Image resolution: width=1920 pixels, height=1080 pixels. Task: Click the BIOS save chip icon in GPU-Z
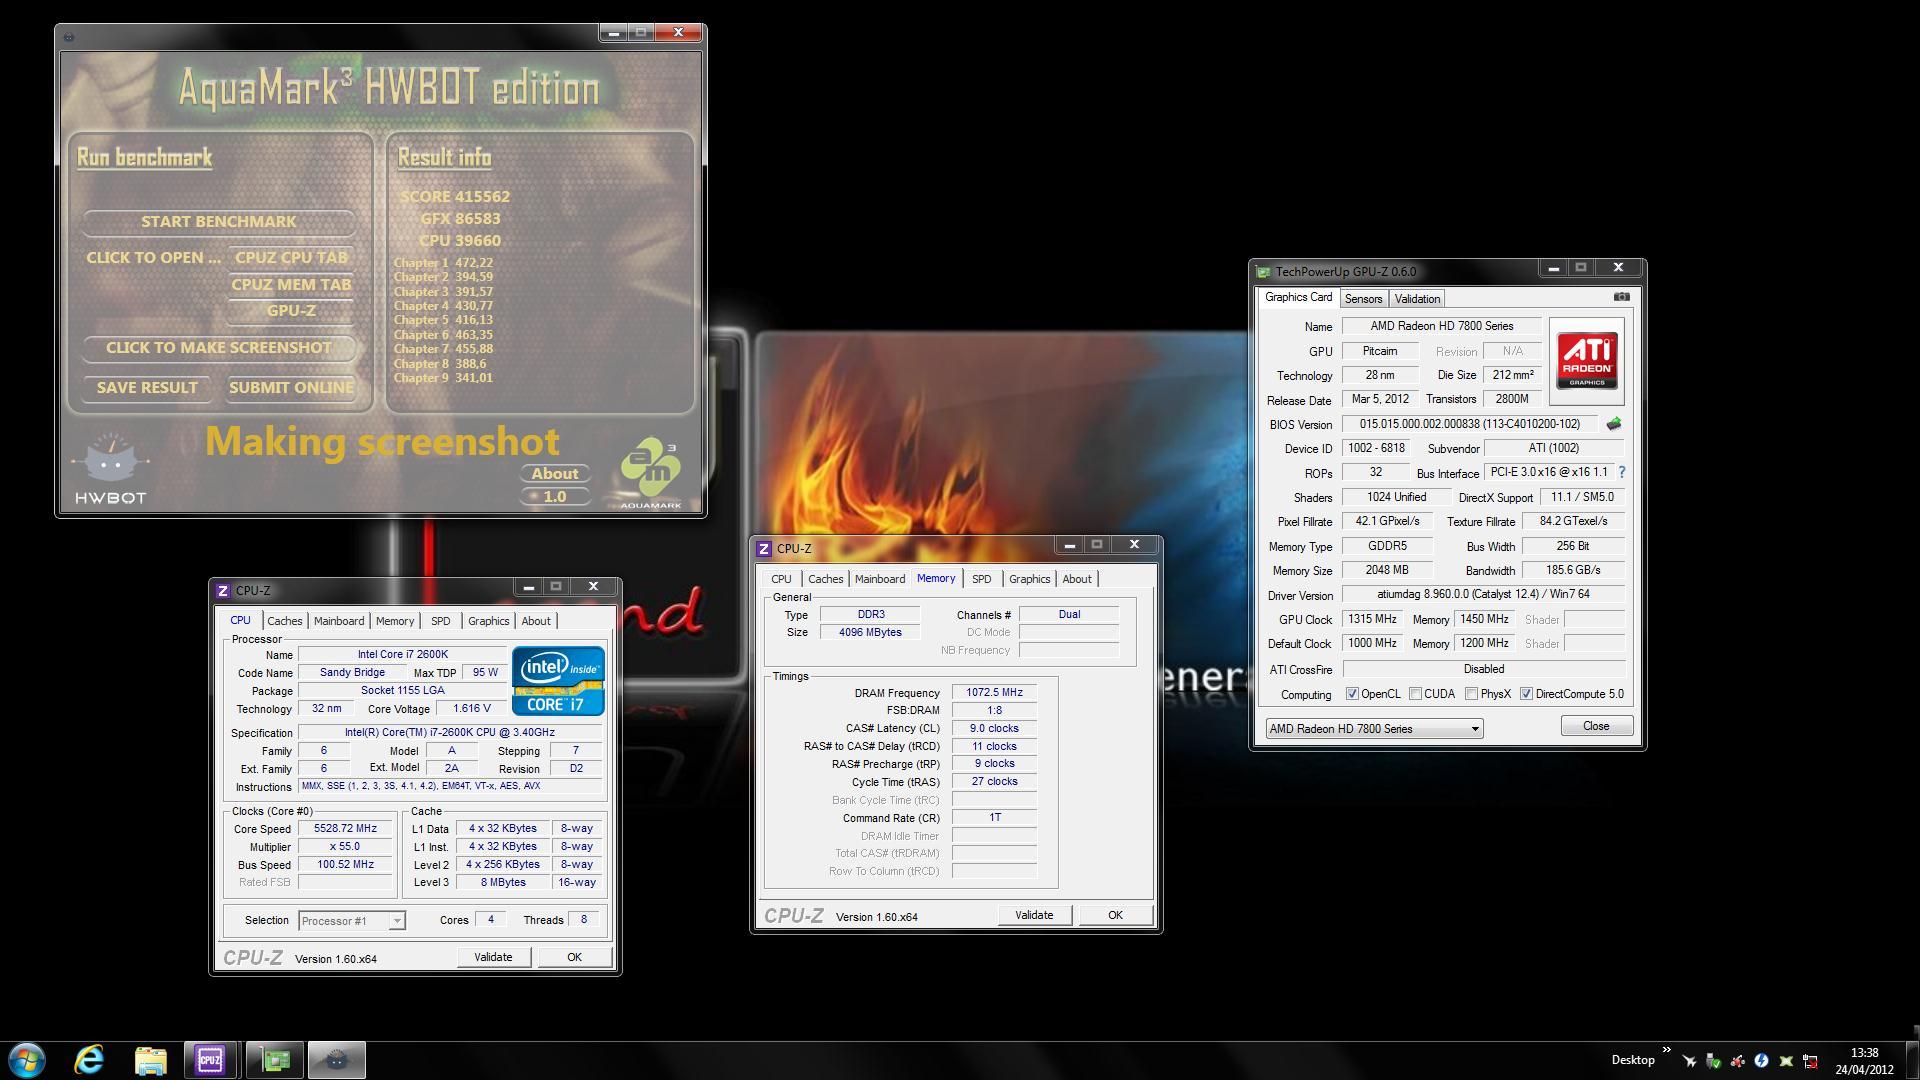pos(1614,424)
